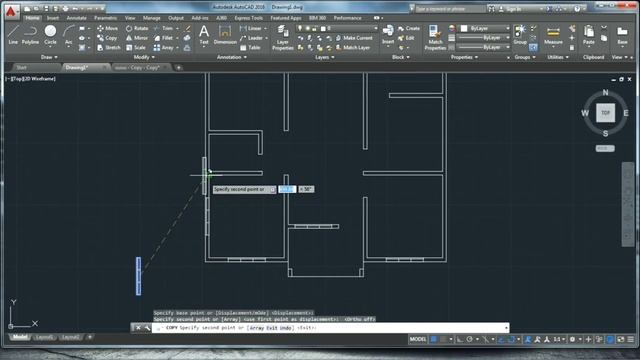Activate the Trim tool
This screenshot has width=640, height=360.
click(164, 28)
